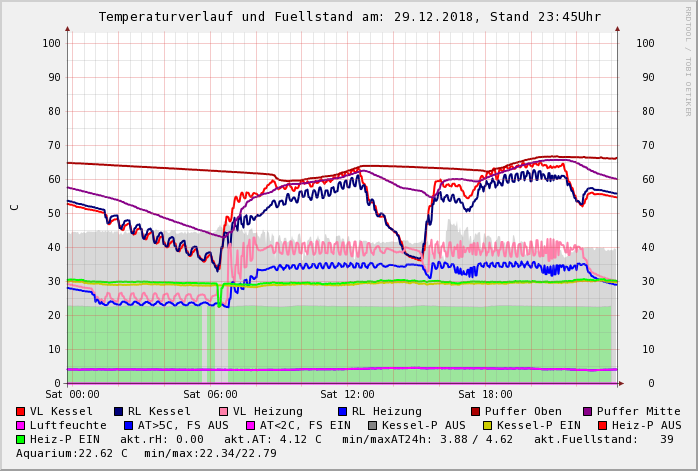Select the blue RL Heizung legend swatch

[343, 411]
